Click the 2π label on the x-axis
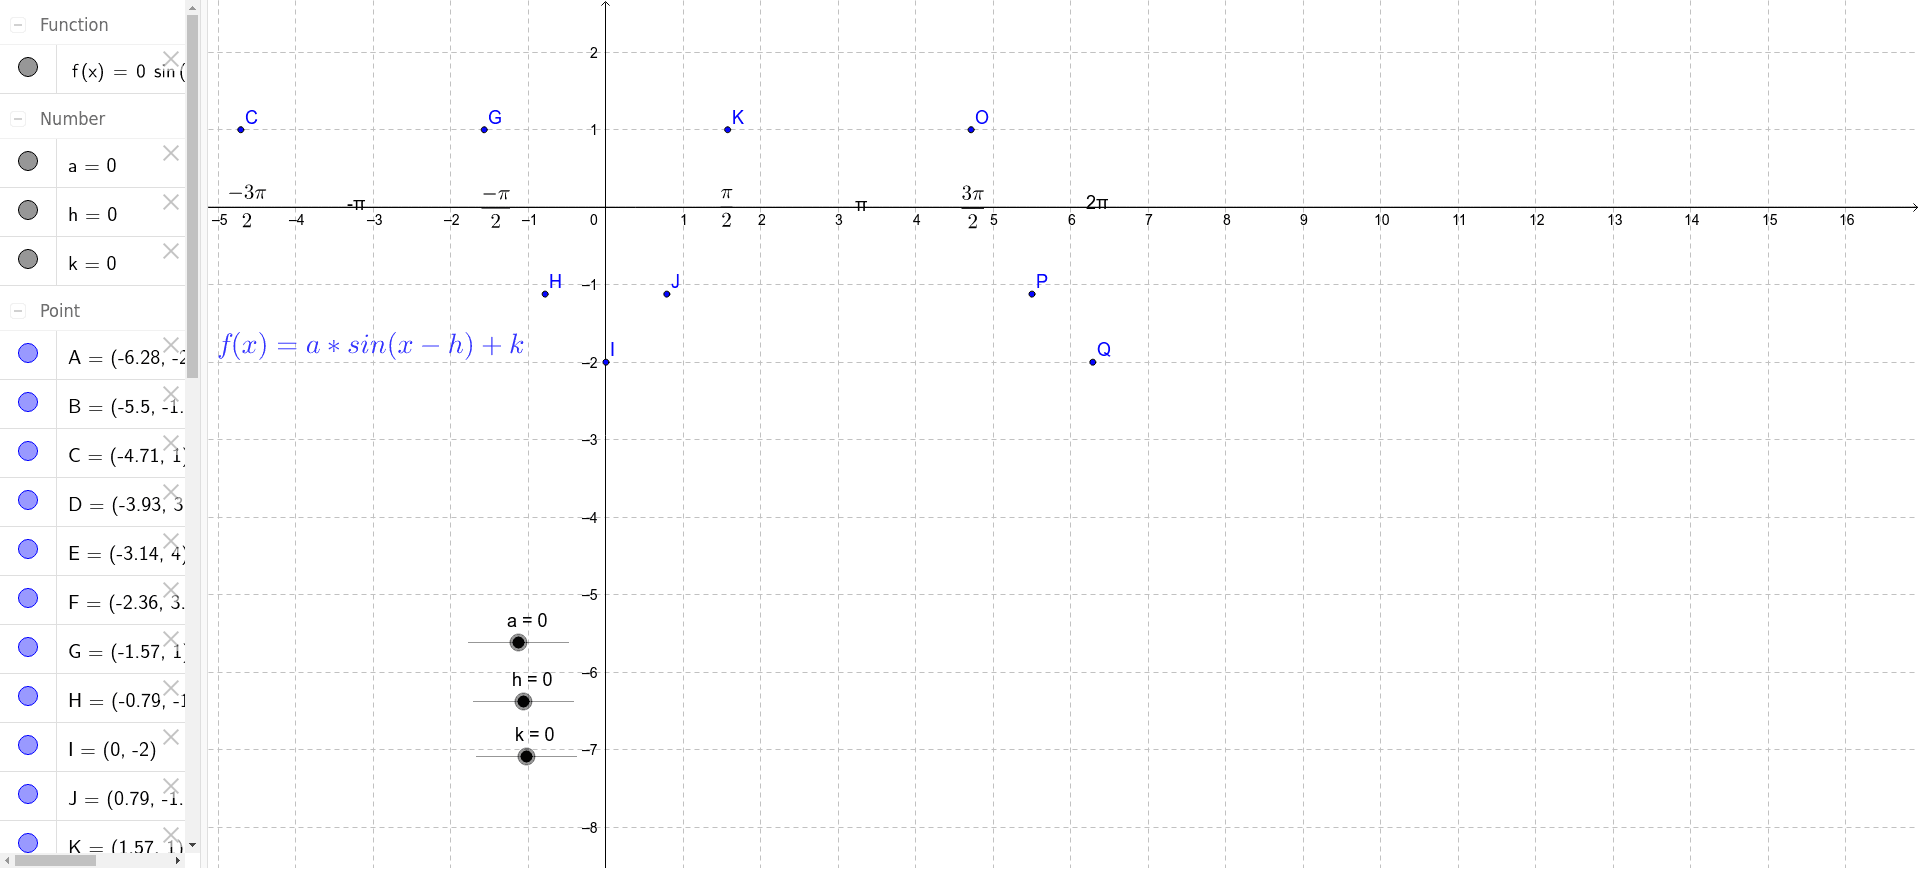The image size is (1920, 870). (1097, 202)
